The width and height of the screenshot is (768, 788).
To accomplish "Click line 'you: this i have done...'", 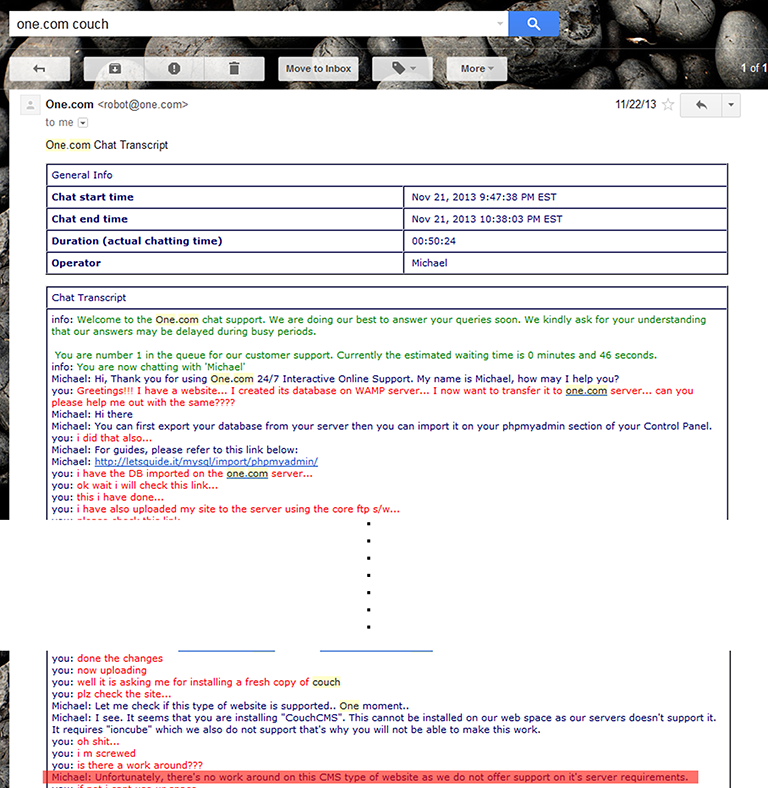I will (108, 497).
